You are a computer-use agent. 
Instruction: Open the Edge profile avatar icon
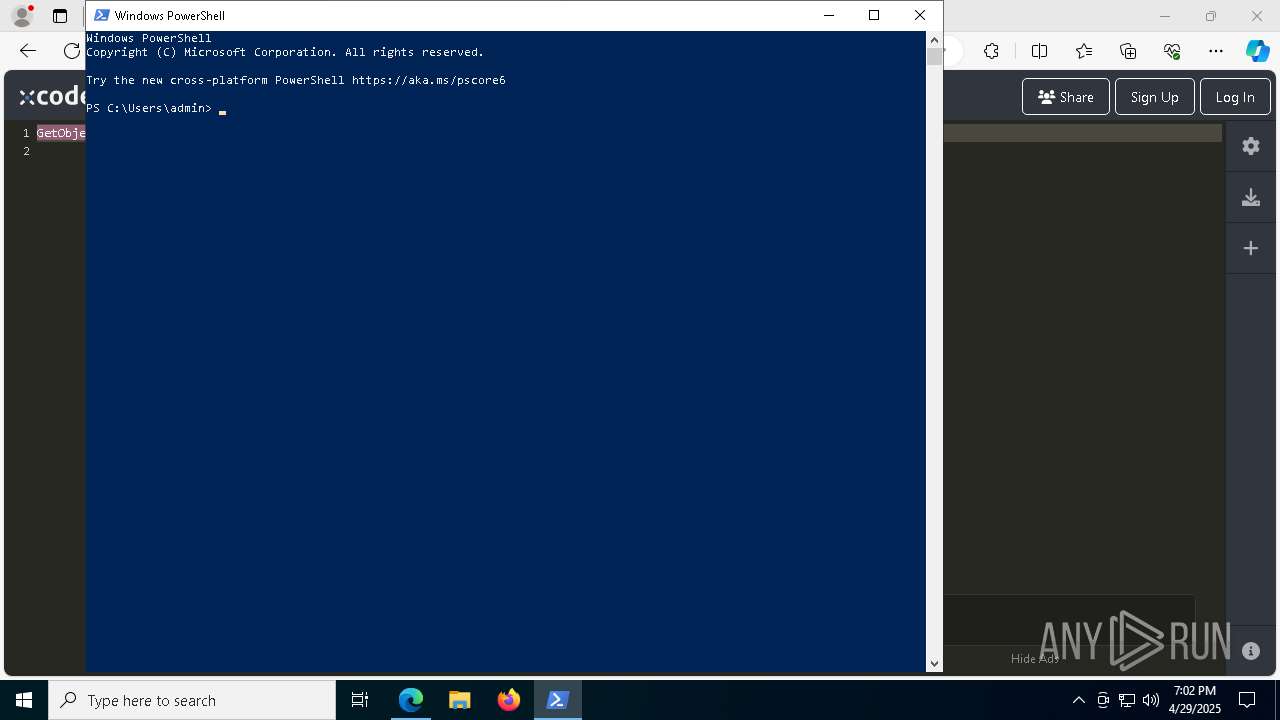22,16
